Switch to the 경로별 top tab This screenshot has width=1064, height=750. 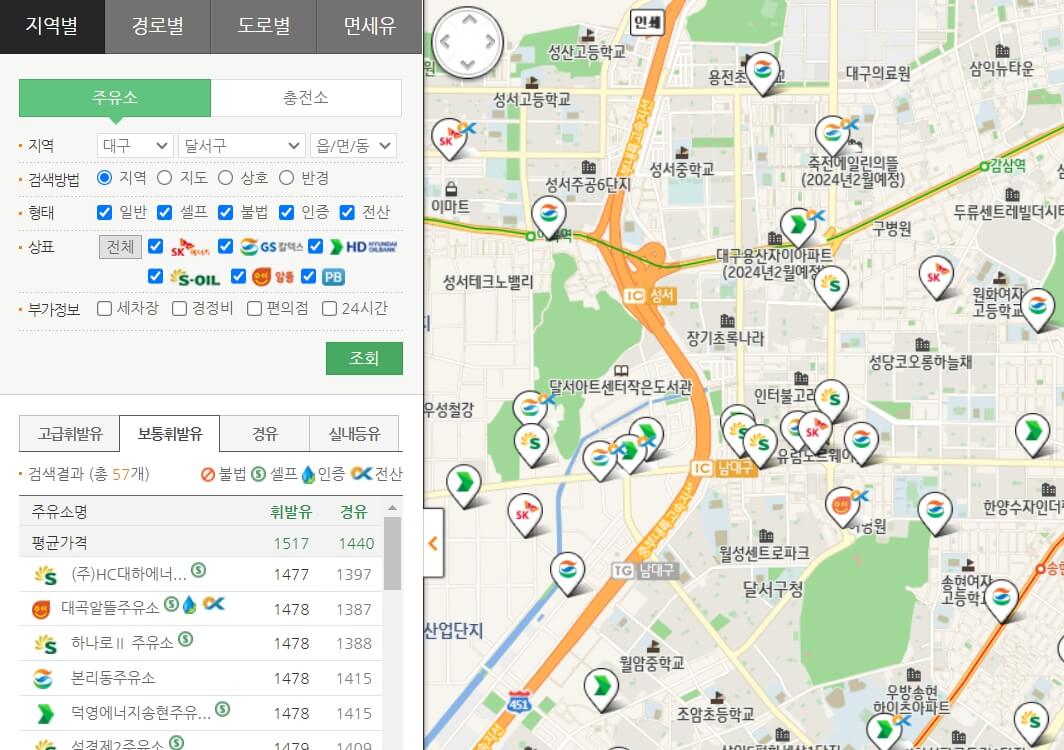tap(158, 26)
